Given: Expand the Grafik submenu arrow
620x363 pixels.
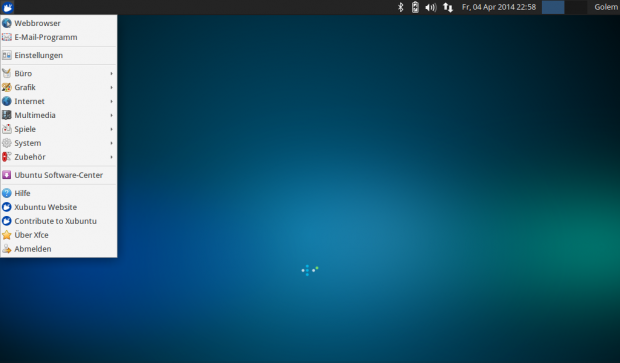Looking at the screenshot, I should 112,87.
